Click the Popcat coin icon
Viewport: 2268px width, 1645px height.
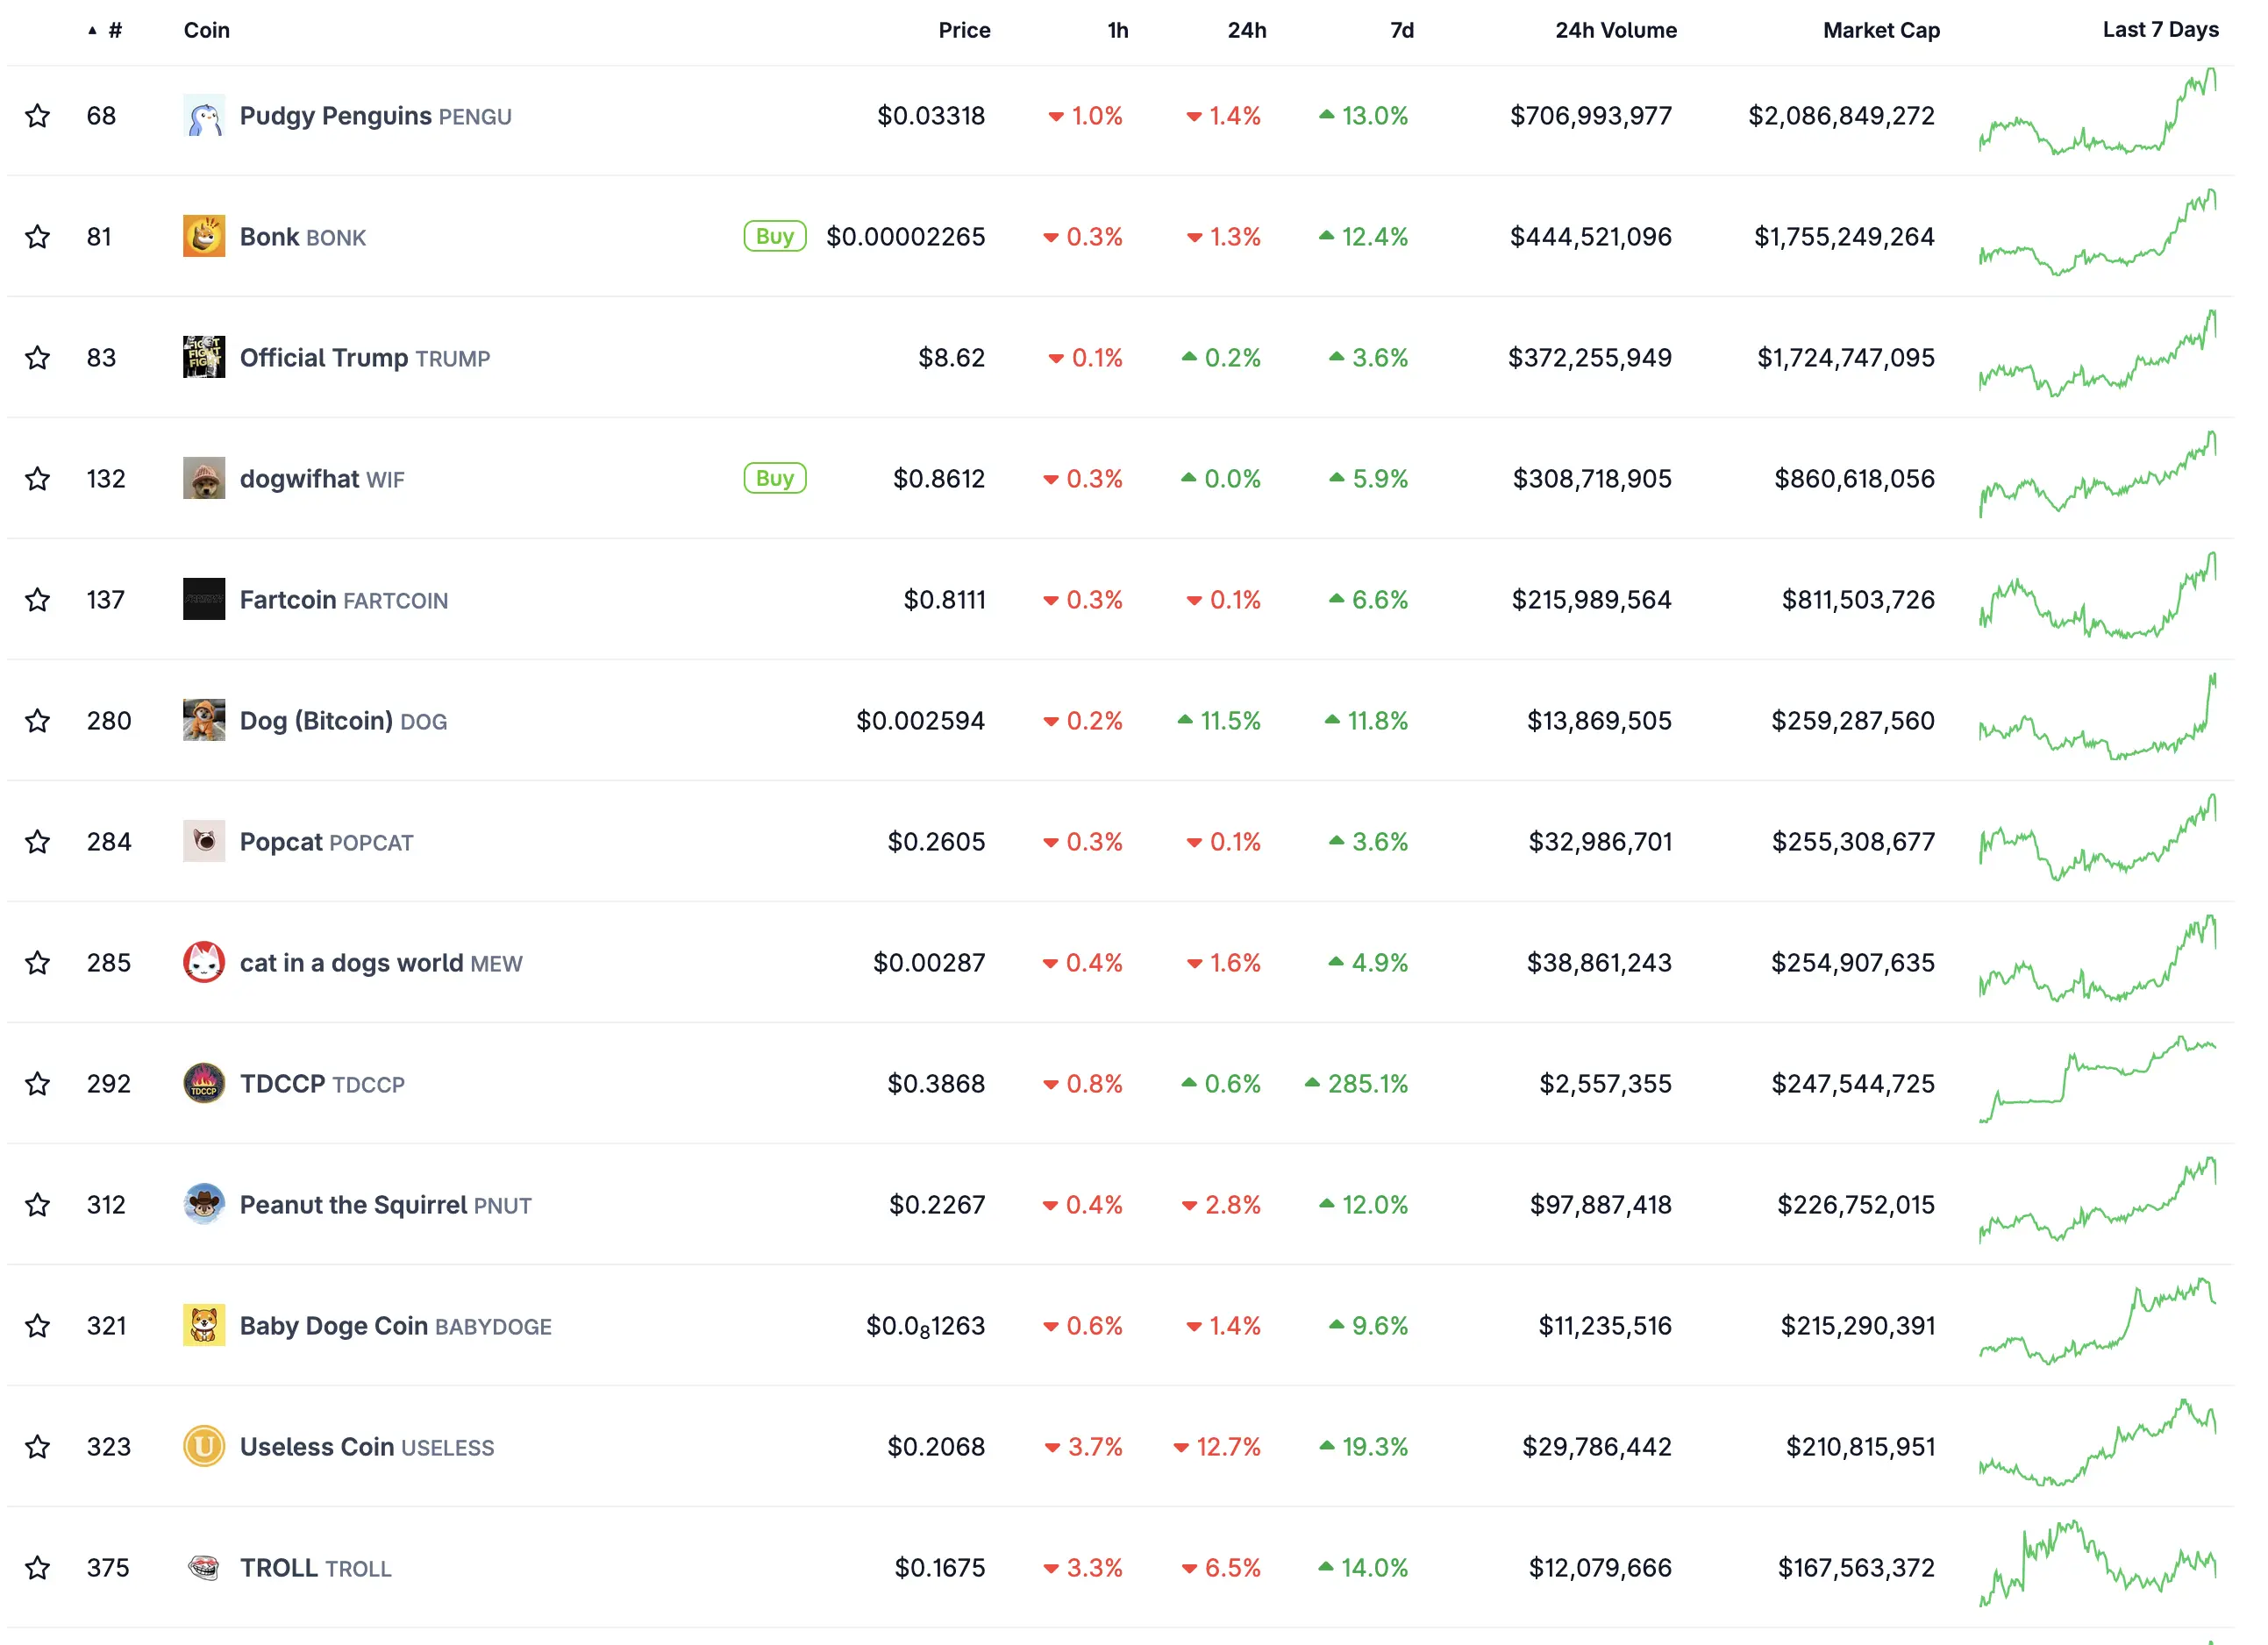(x=204, y=841)
